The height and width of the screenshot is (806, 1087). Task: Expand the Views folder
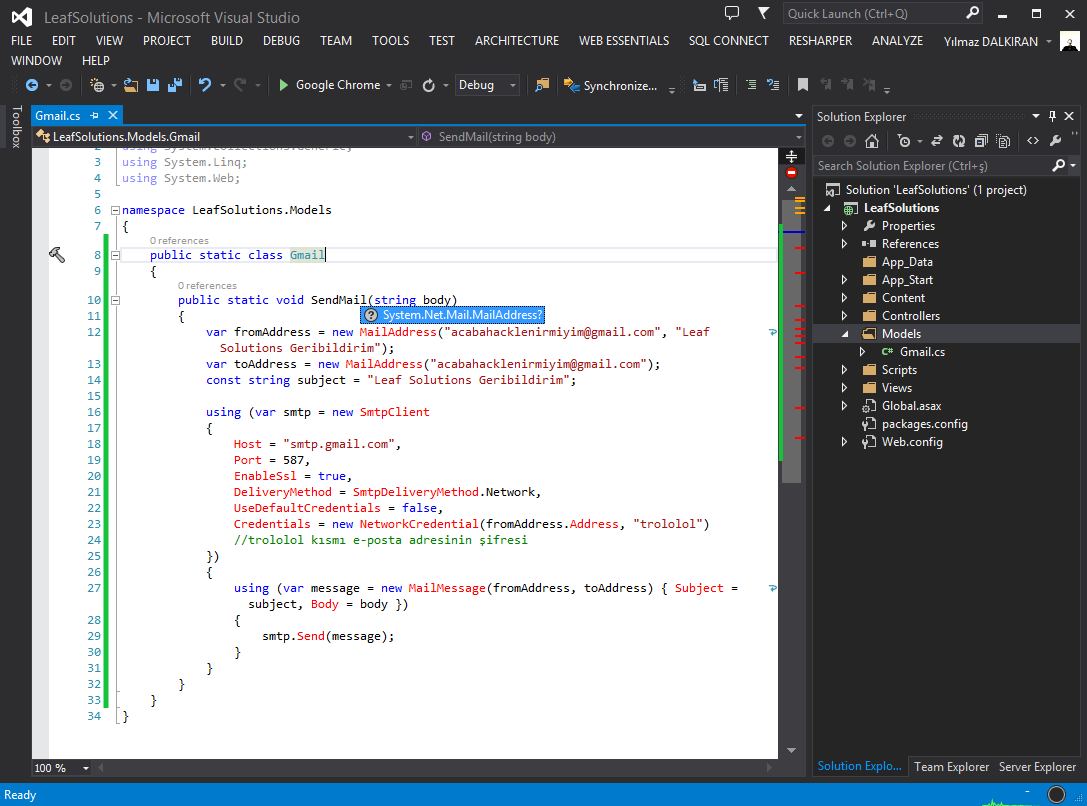pos(844,388)
